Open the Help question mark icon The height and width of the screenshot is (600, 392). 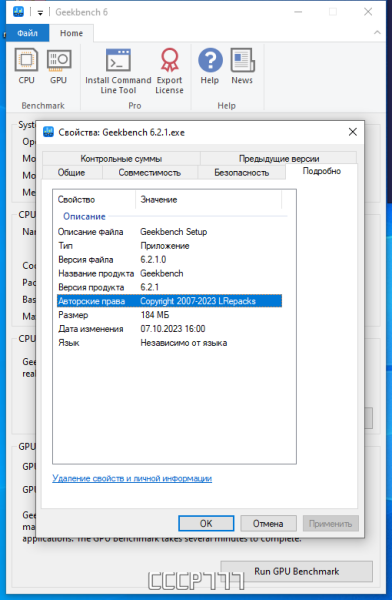(x=210, y=60)
